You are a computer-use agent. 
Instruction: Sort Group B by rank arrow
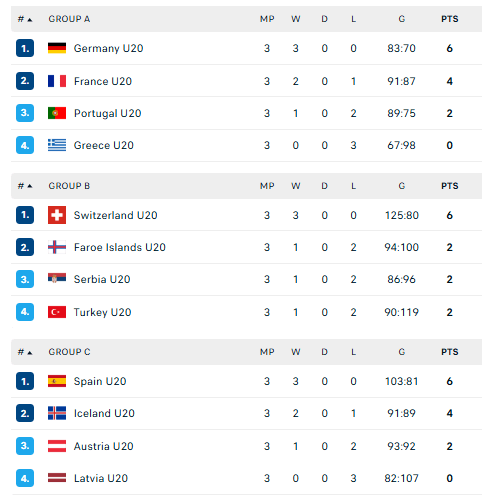tap(30, 186)
